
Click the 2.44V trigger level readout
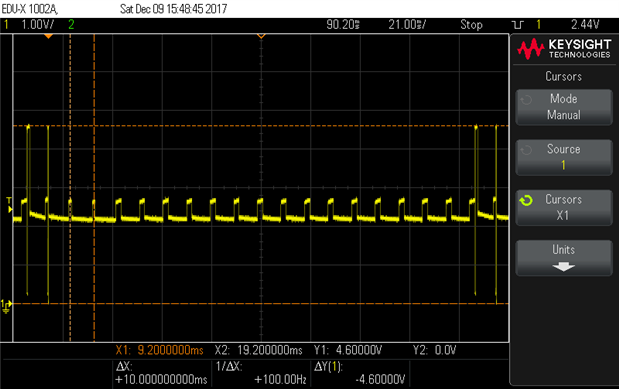pos(585,24)
